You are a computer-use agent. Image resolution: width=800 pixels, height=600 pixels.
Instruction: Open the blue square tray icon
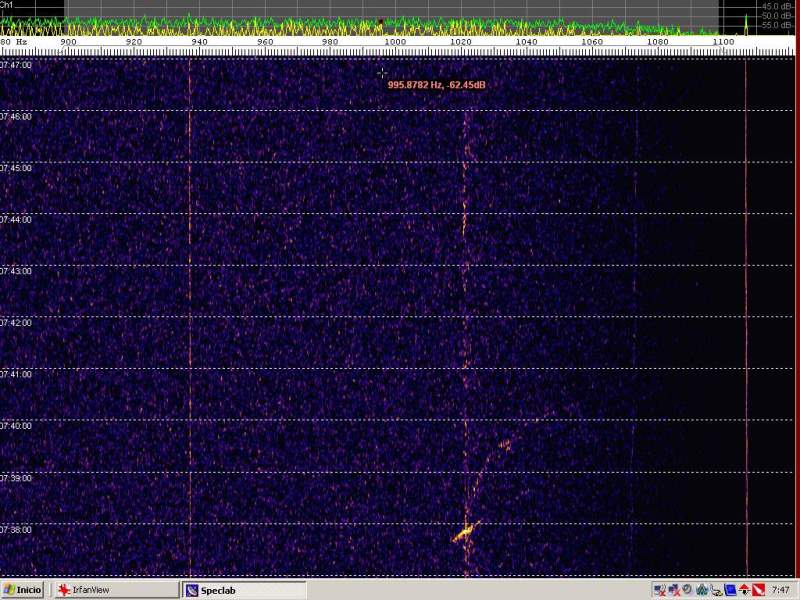point(730,590)
